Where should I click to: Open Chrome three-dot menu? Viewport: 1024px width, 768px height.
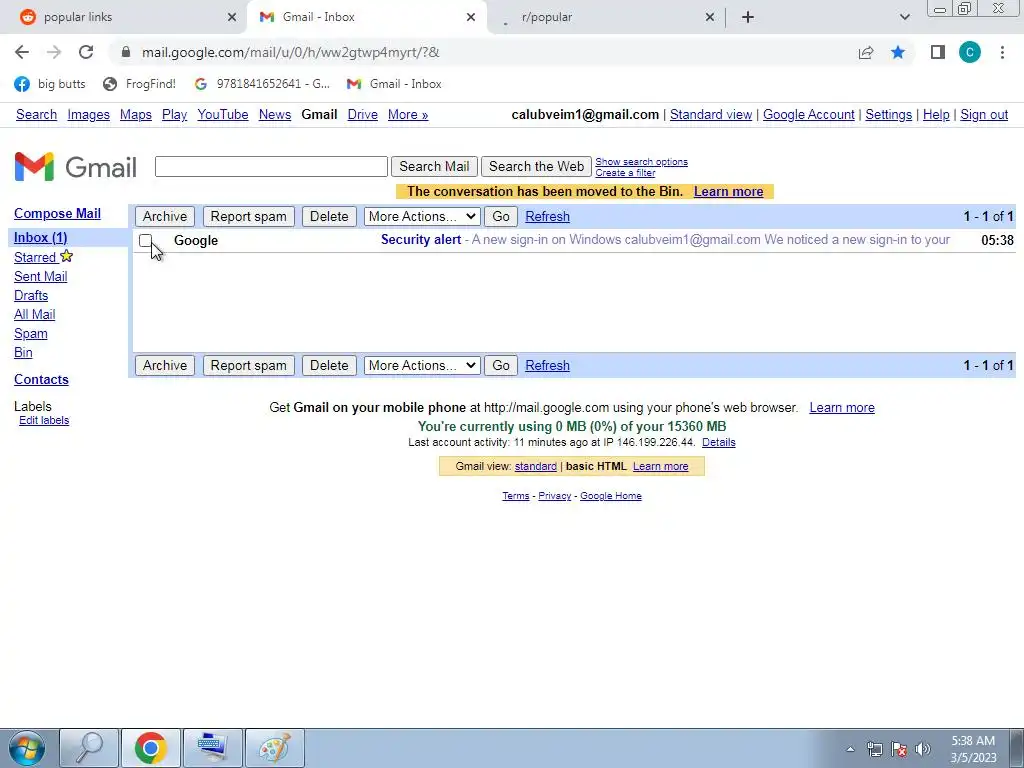[x=1002, y=52]
